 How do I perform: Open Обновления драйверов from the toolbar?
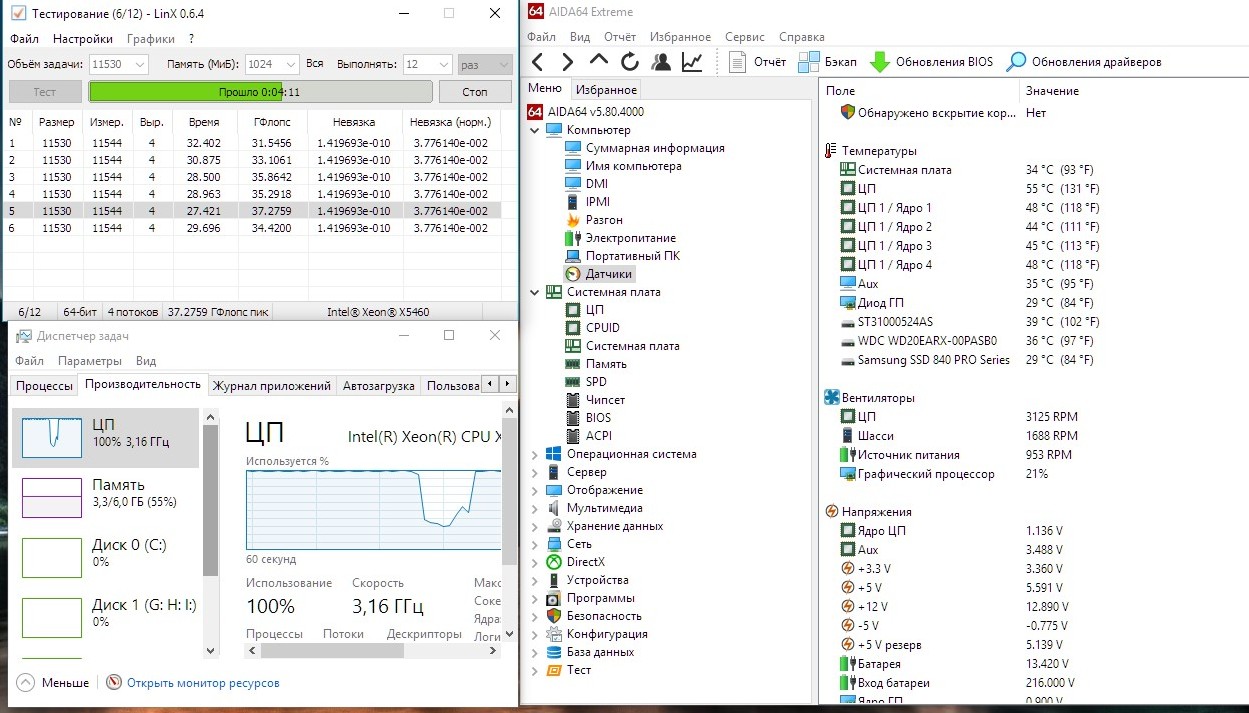1084,62
